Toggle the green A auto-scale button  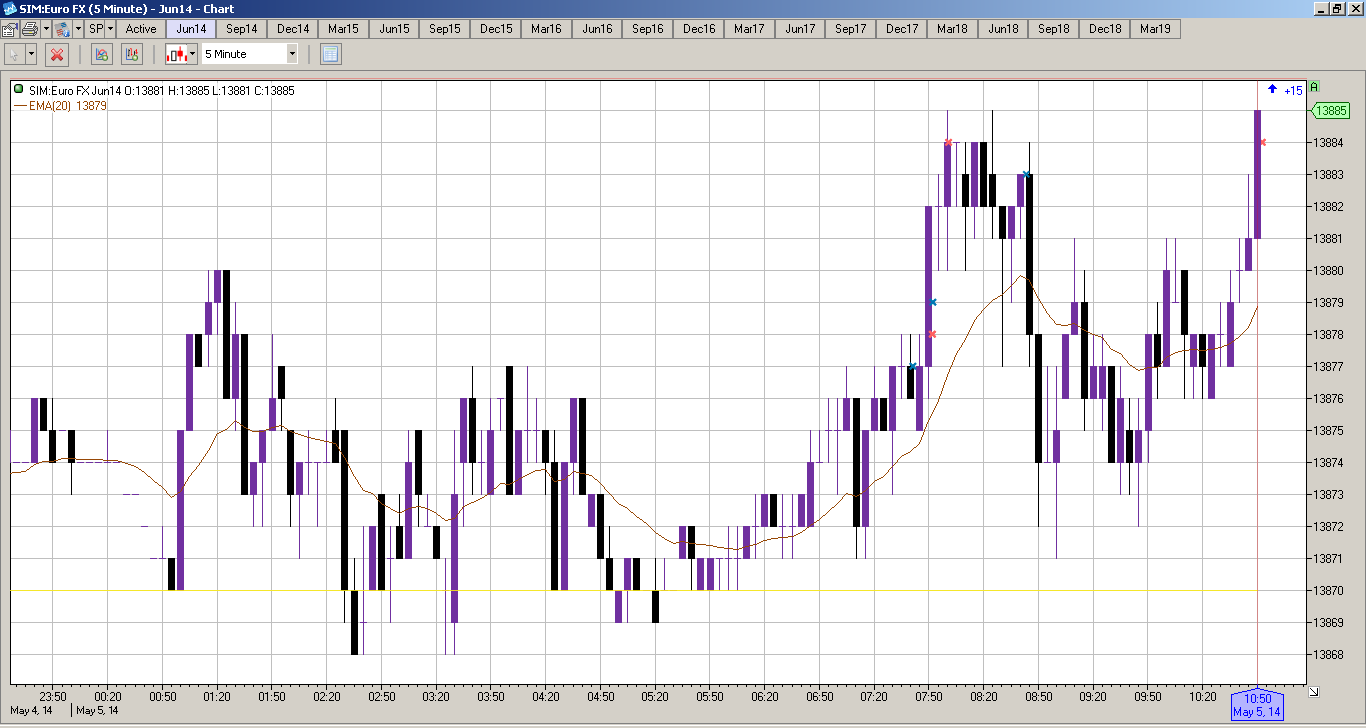[1315, 87]
